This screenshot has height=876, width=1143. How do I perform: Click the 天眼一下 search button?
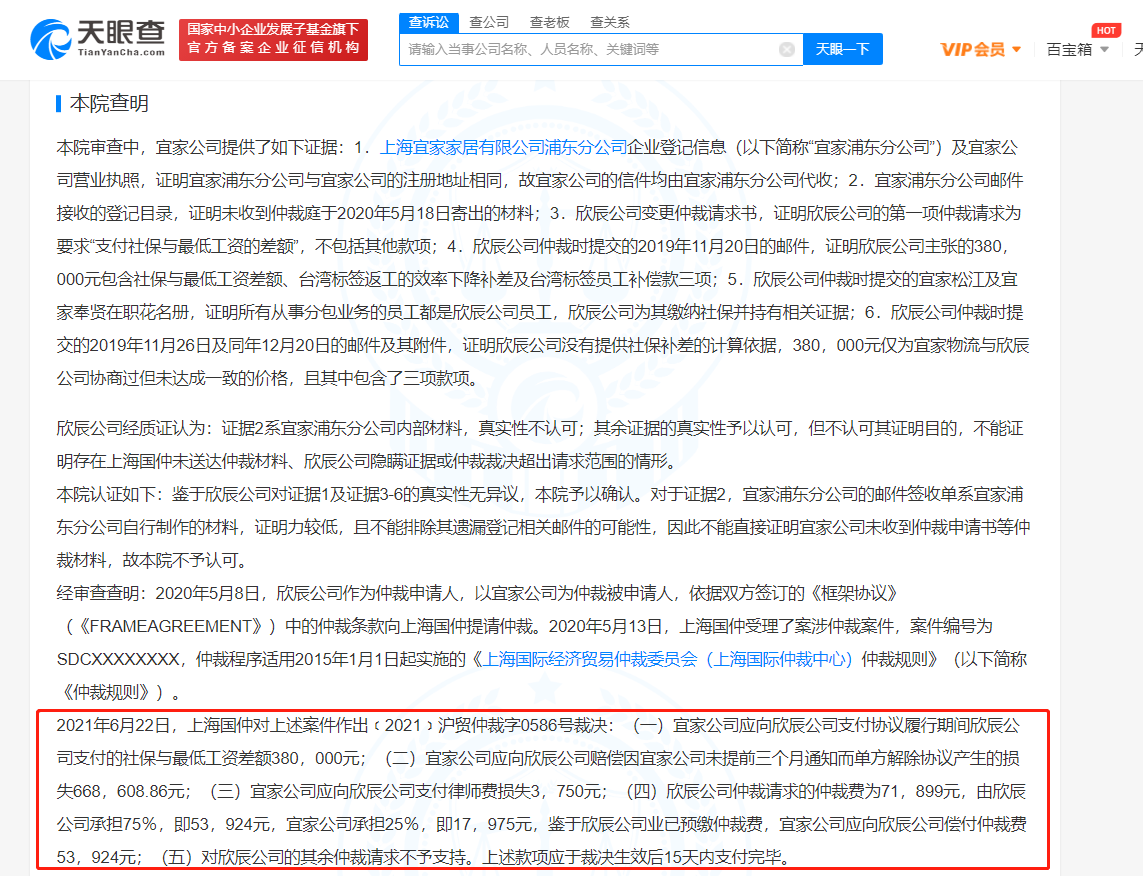843,49
